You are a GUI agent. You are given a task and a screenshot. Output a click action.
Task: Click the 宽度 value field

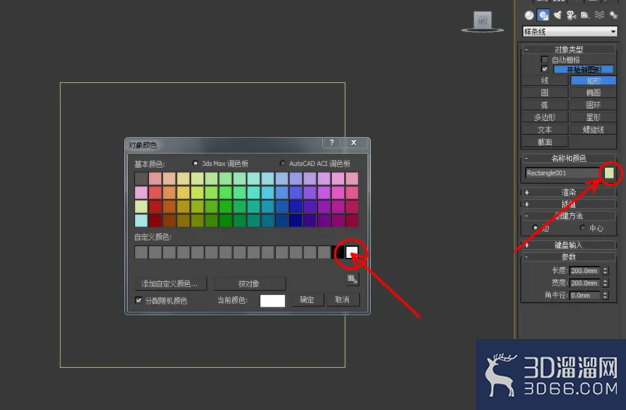pos(585,283)
